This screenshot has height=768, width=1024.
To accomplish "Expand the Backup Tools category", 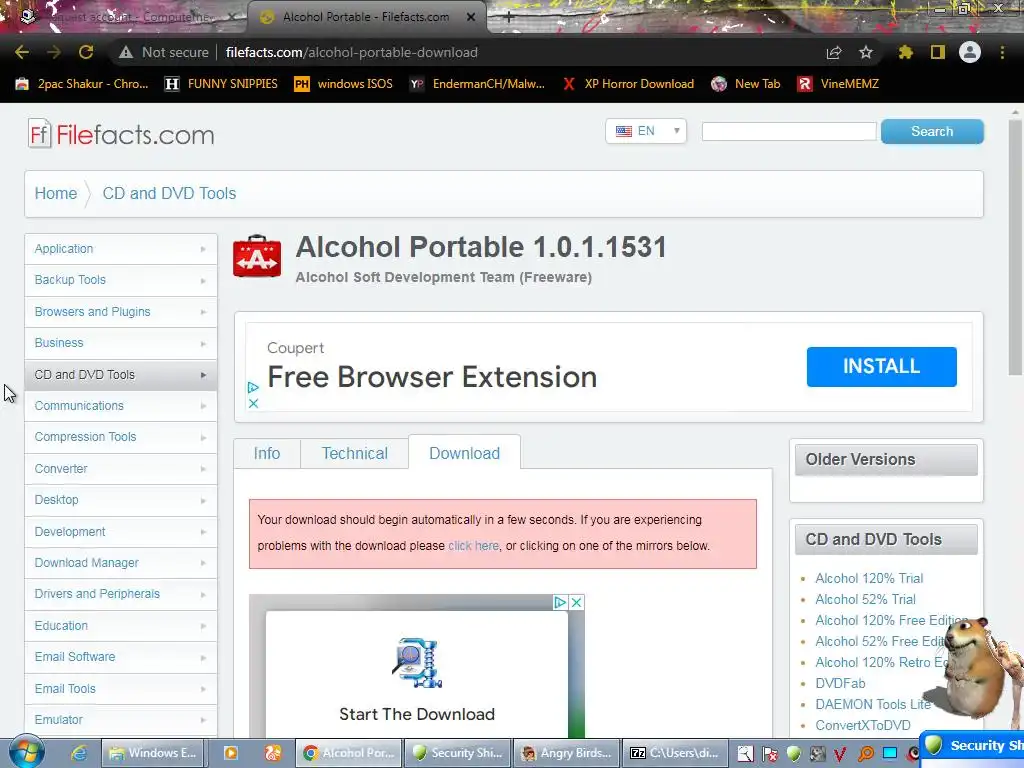I will 121,280.
